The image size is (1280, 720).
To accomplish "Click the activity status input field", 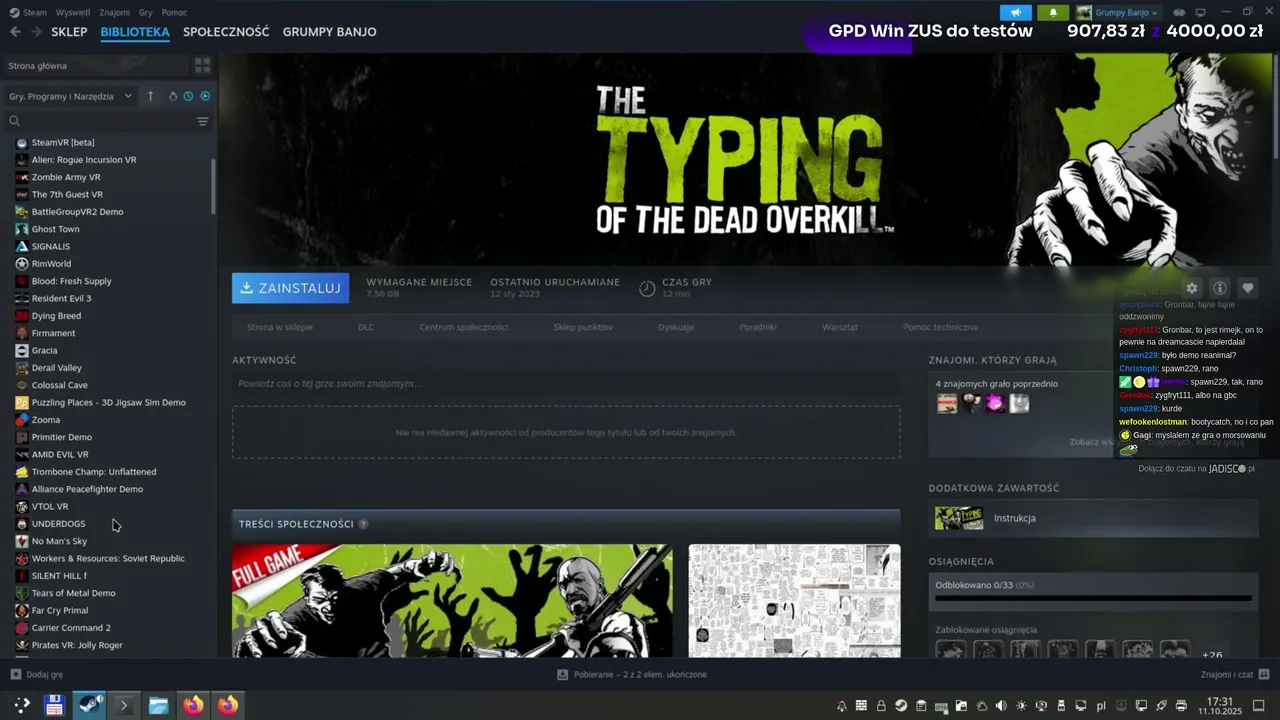I will click(566, 383).
